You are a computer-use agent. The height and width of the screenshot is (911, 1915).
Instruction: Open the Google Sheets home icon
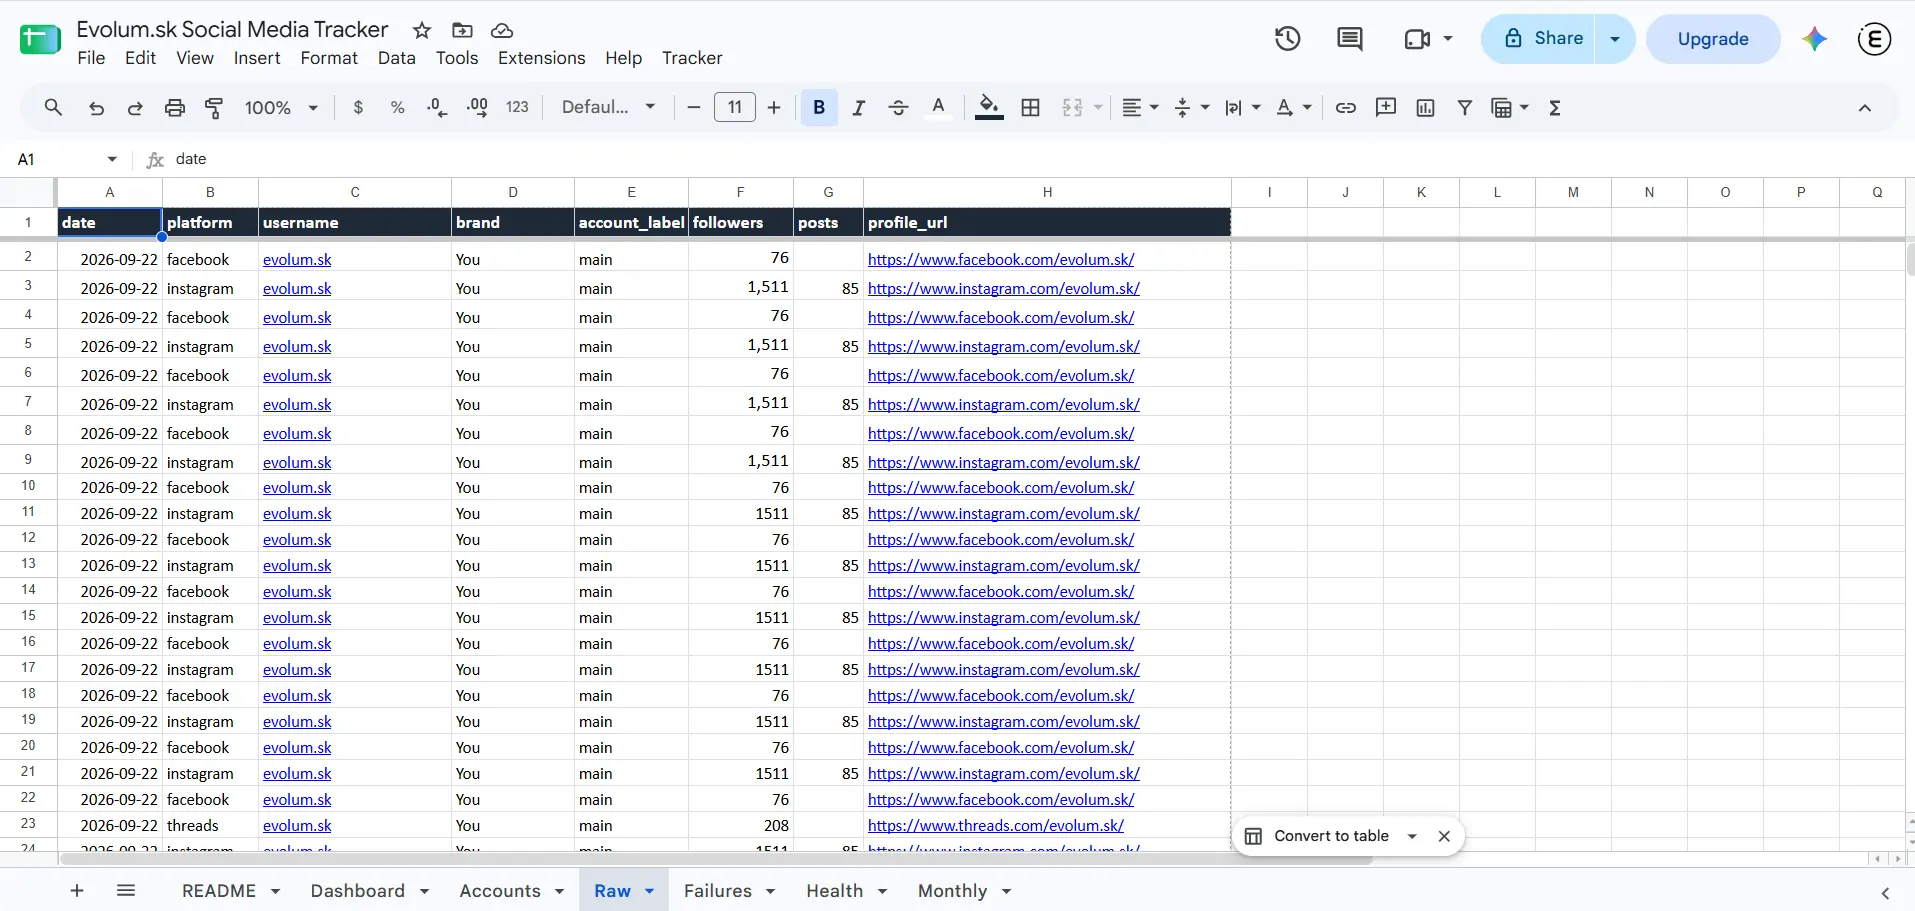pyautogui.click(x=40, y=40)
